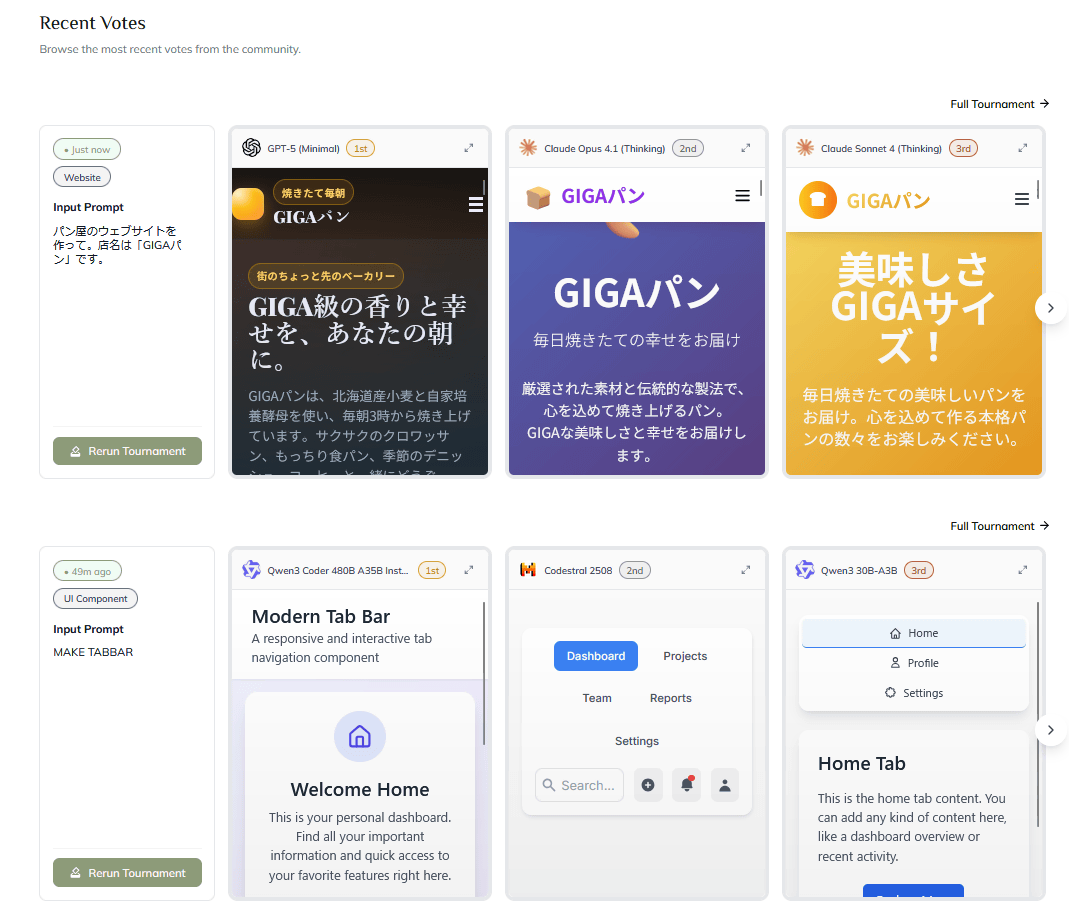Expand the GPT-5 (Minimal) preview card
1069x913 pixels.
coord(469,148)
